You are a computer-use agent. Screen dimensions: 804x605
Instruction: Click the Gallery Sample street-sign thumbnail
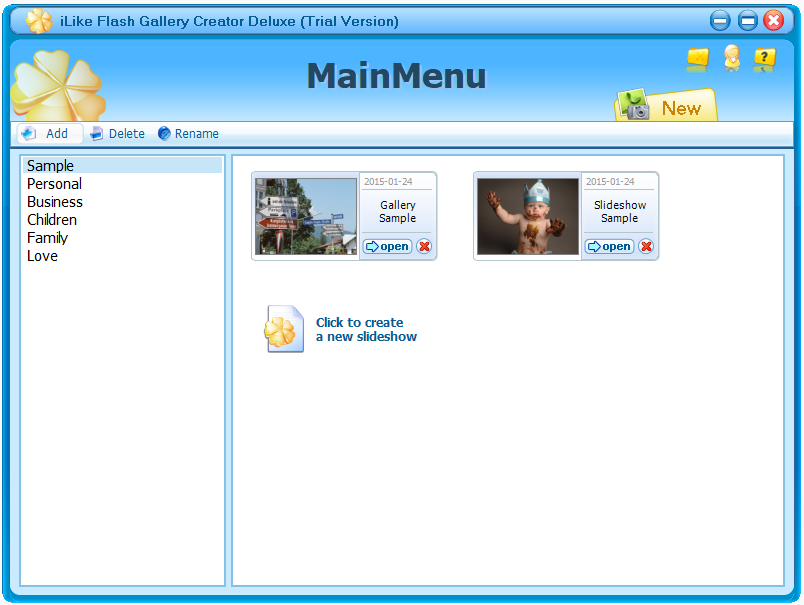[x=305, y=216]
